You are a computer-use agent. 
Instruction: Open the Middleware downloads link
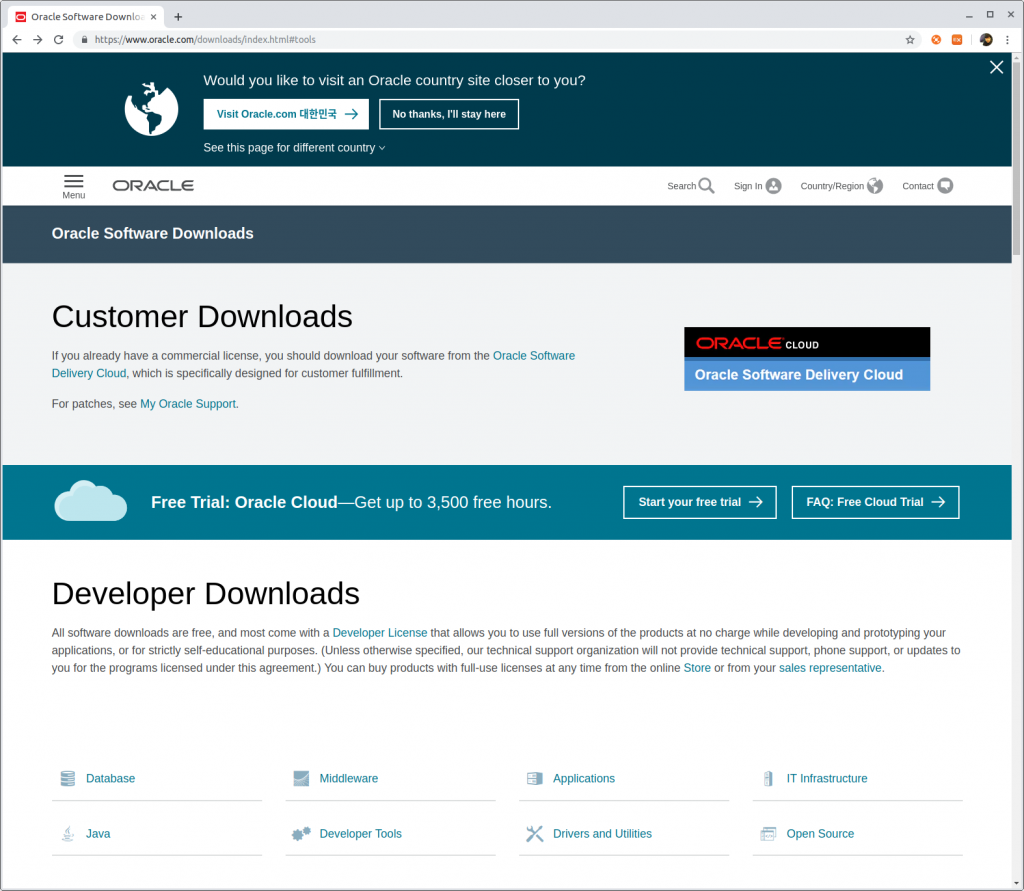point(349,778)
